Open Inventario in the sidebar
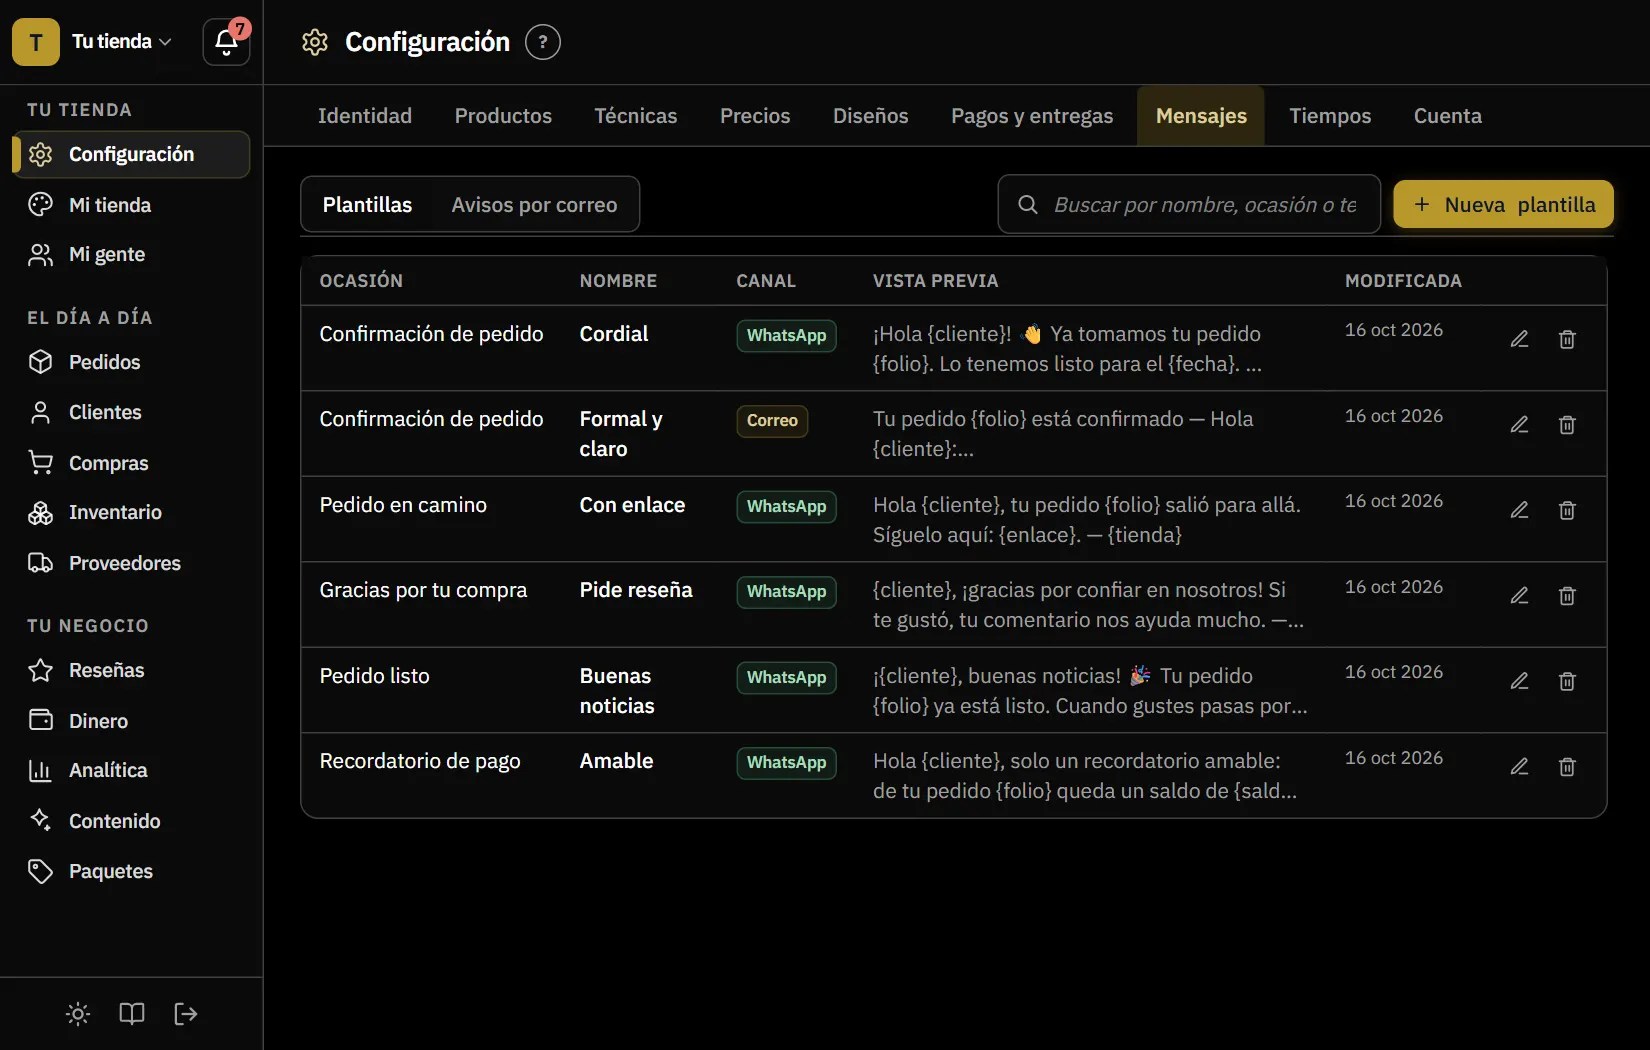This screenshot has height=1050, width=1650. 131,512
